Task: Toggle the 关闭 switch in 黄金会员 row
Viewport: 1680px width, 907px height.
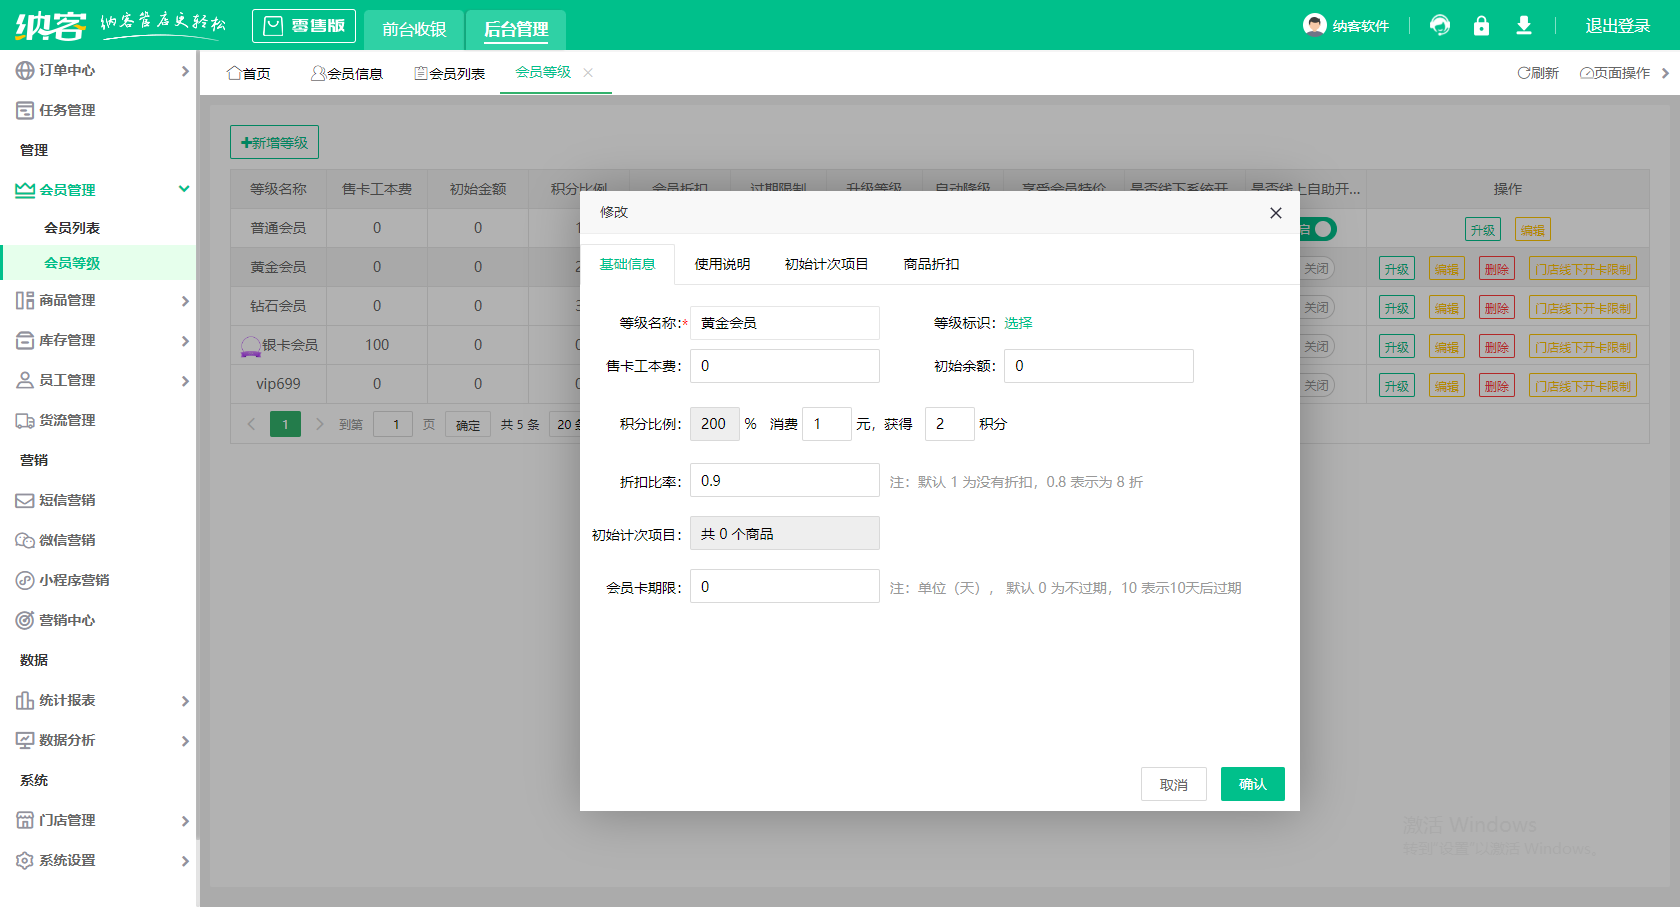Action: pos(1317,268)
